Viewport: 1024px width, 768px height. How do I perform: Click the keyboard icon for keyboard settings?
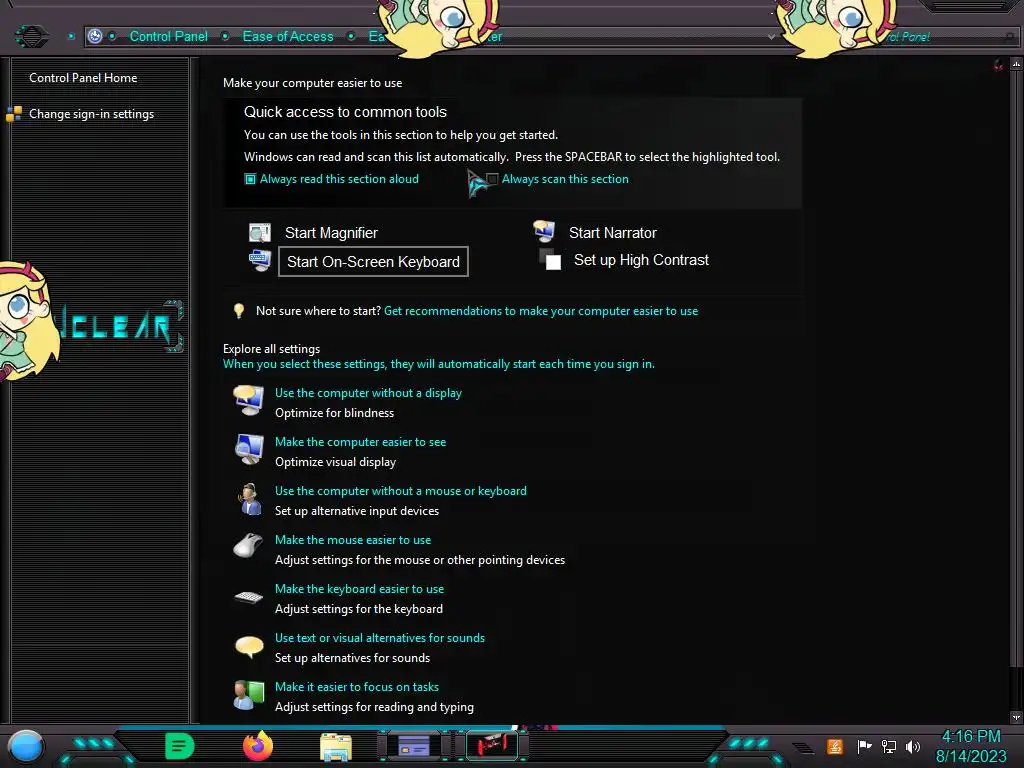pos(249,597)
